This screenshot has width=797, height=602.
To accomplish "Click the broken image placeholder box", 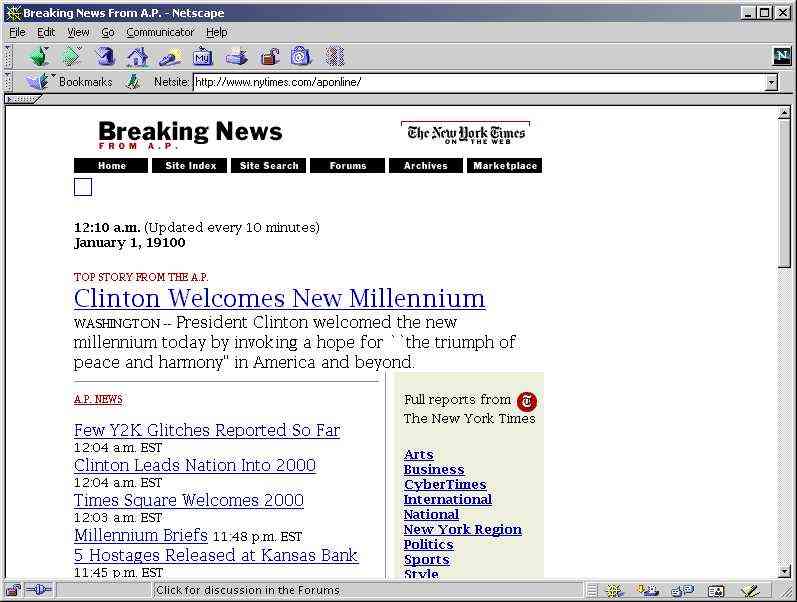I will 83,187.
